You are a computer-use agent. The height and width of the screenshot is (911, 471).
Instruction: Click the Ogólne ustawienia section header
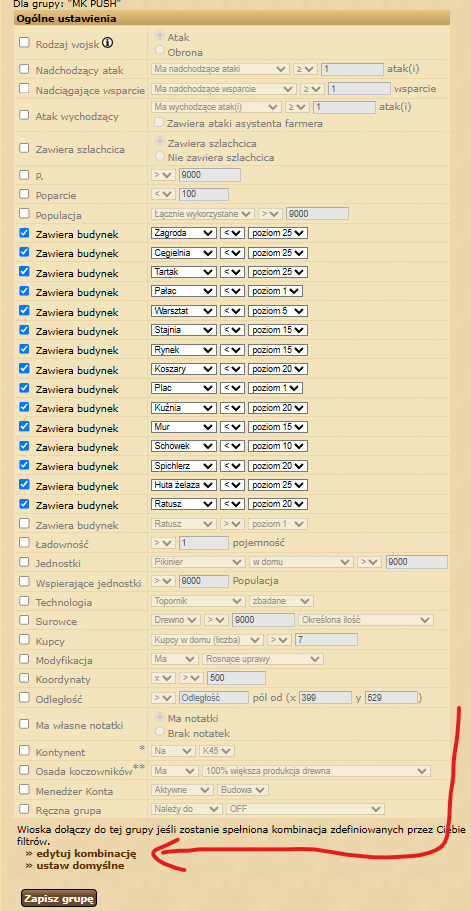click(232, 19)
